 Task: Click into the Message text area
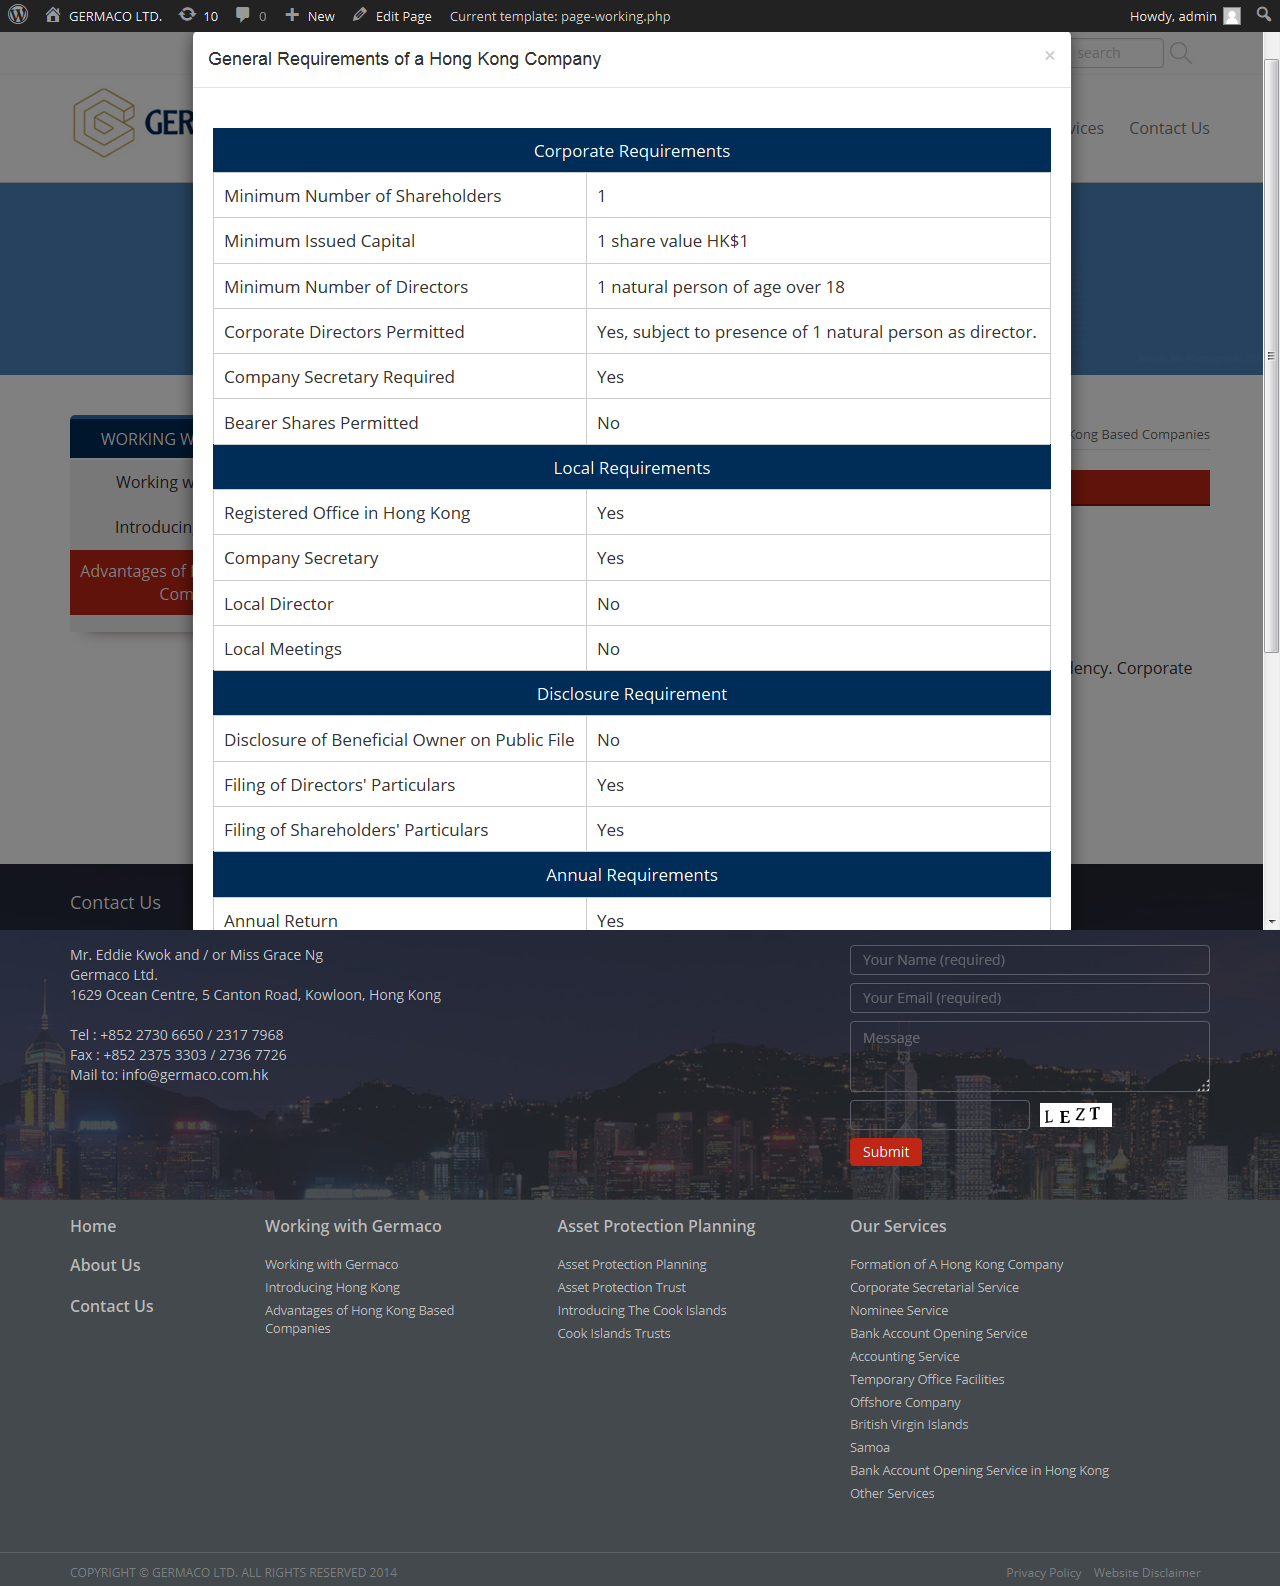coord(1029,1056)
